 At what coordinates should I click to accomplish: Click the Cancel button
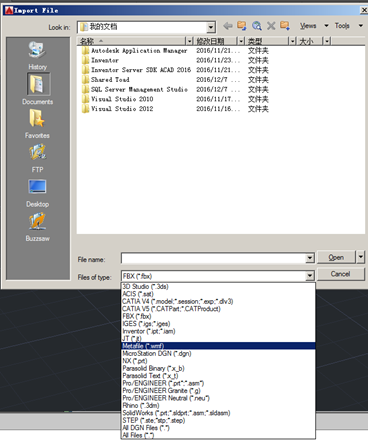point(340,274)
